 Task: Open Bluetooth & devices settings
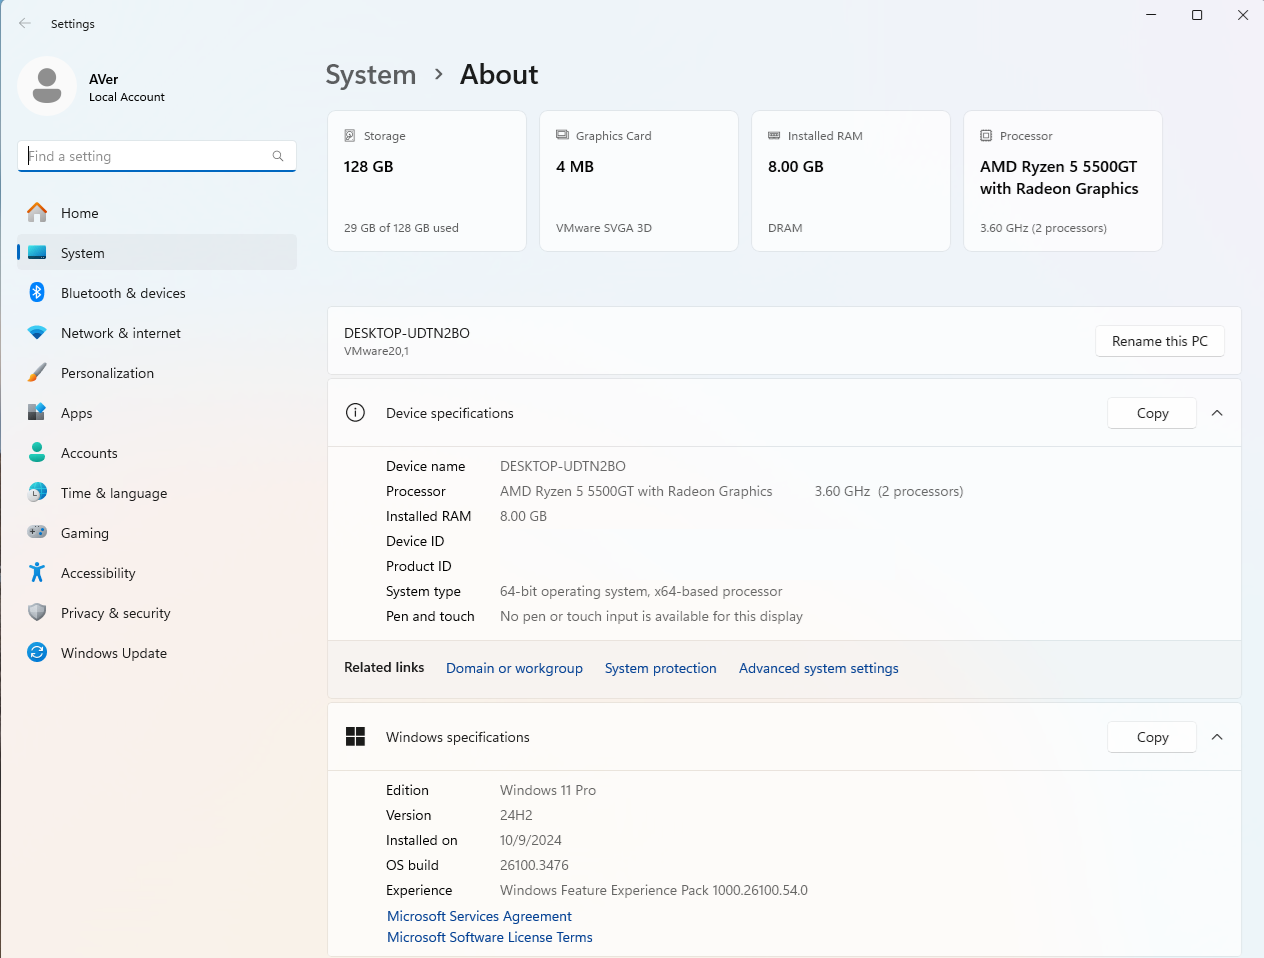point(157,293)
